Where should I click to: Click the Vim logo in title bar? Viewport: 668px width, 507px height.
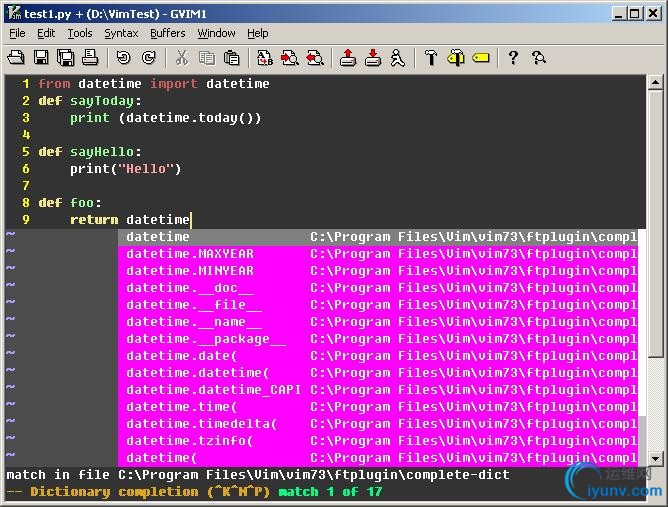point(14,13)
